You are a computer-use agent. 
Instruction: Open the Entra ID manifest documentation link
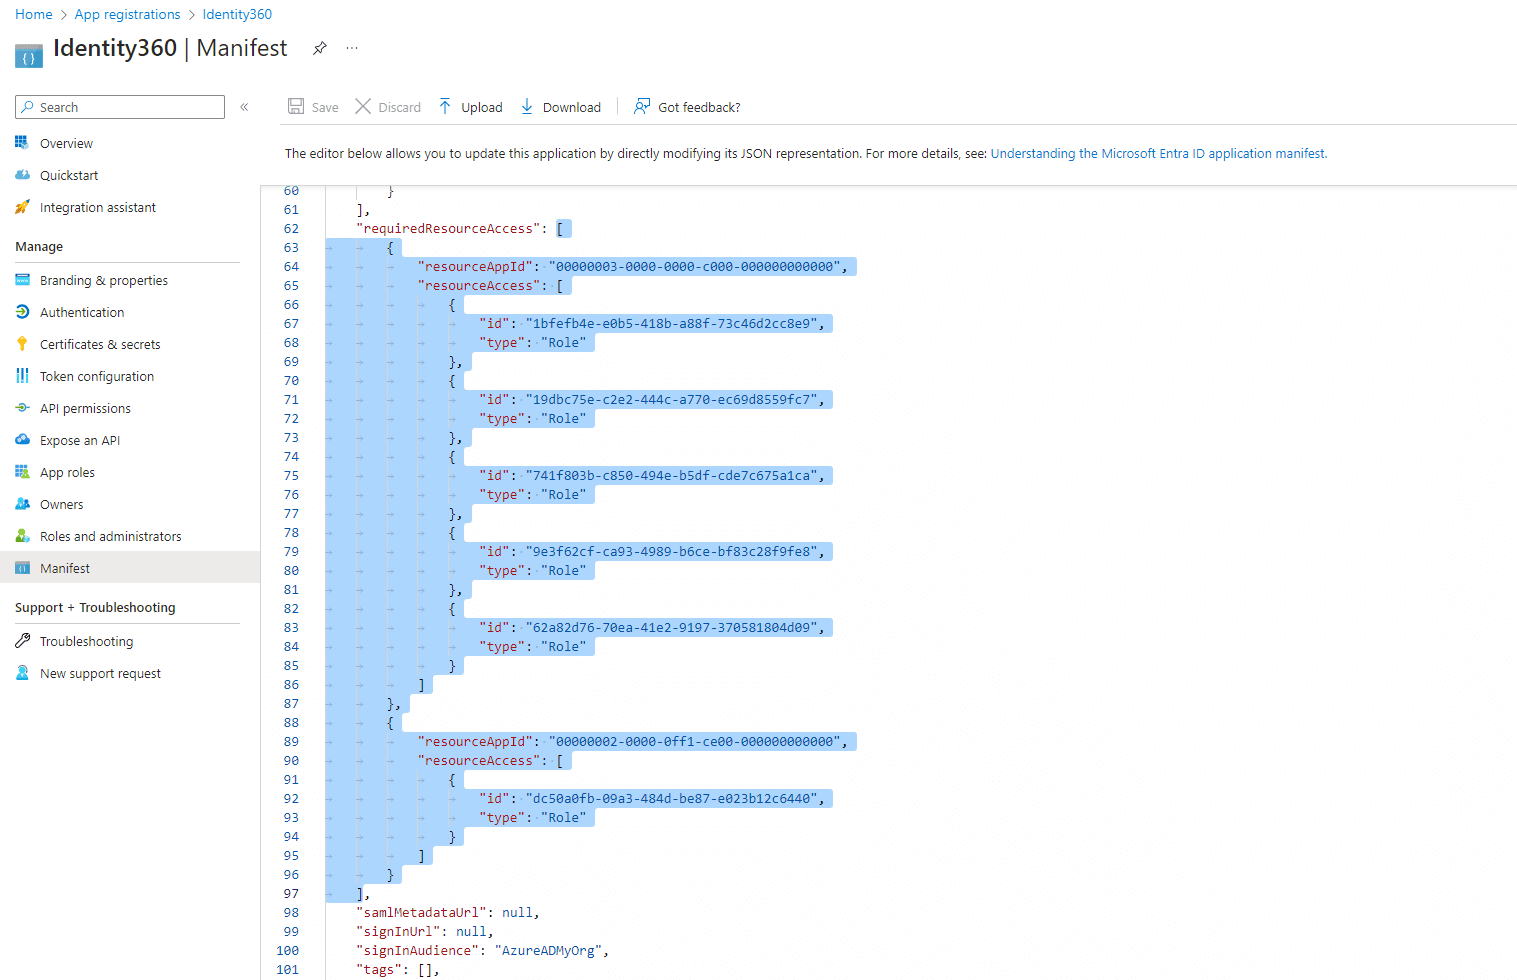[1158, 153]
